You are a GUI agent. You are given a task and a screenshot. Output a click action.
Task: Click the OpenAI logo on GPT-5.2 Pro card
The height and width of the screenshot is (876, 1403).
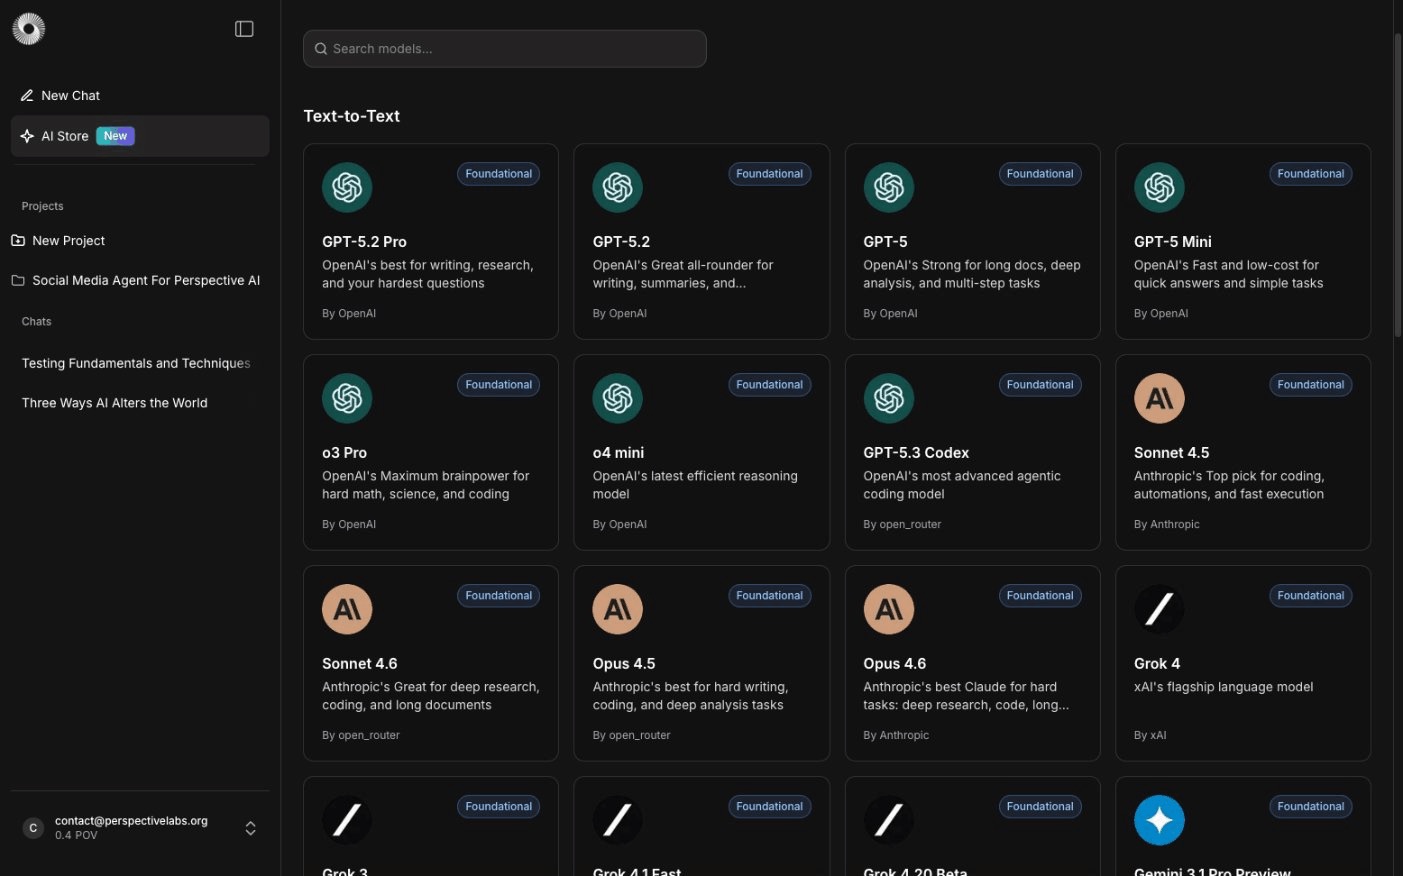click(347, 187)
